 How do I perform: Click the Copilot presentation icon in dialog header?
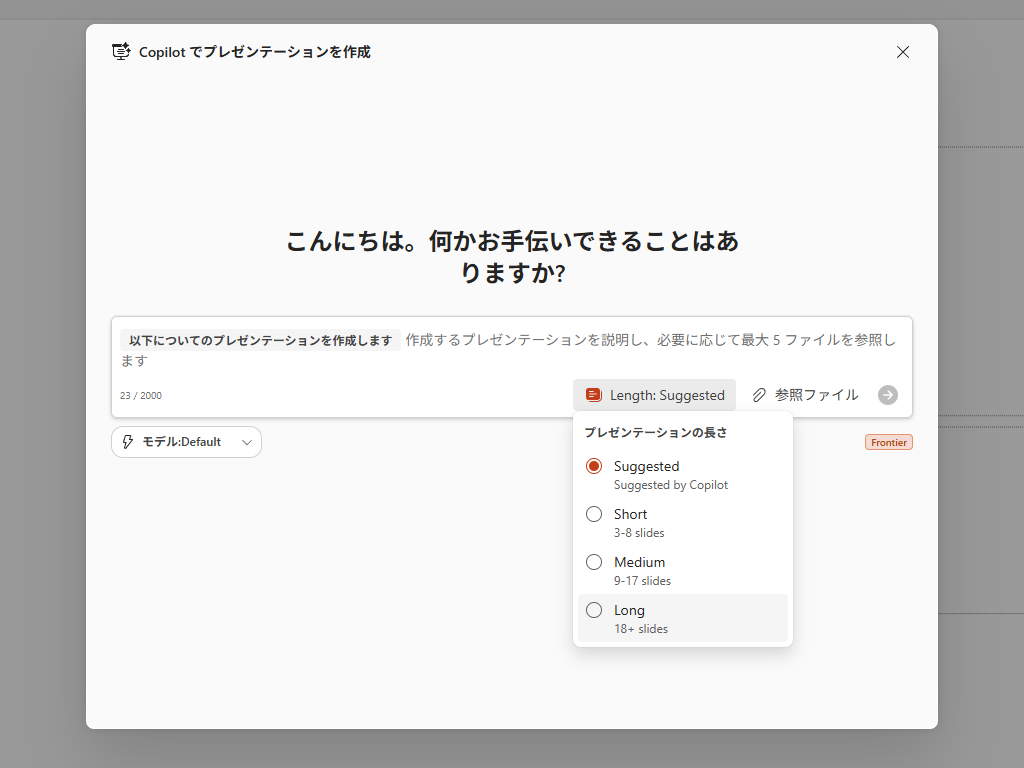point(121,52)
